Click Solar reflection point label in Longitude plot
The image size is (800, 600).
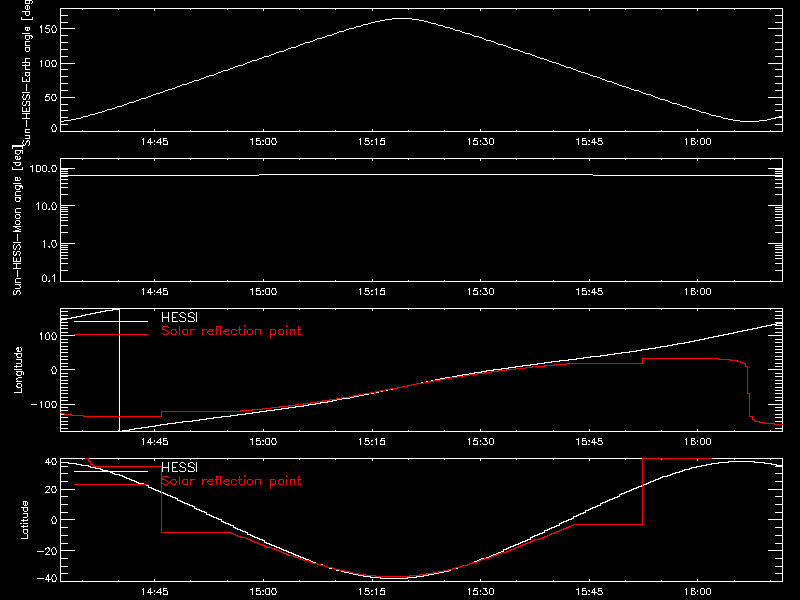click(231, 331)
